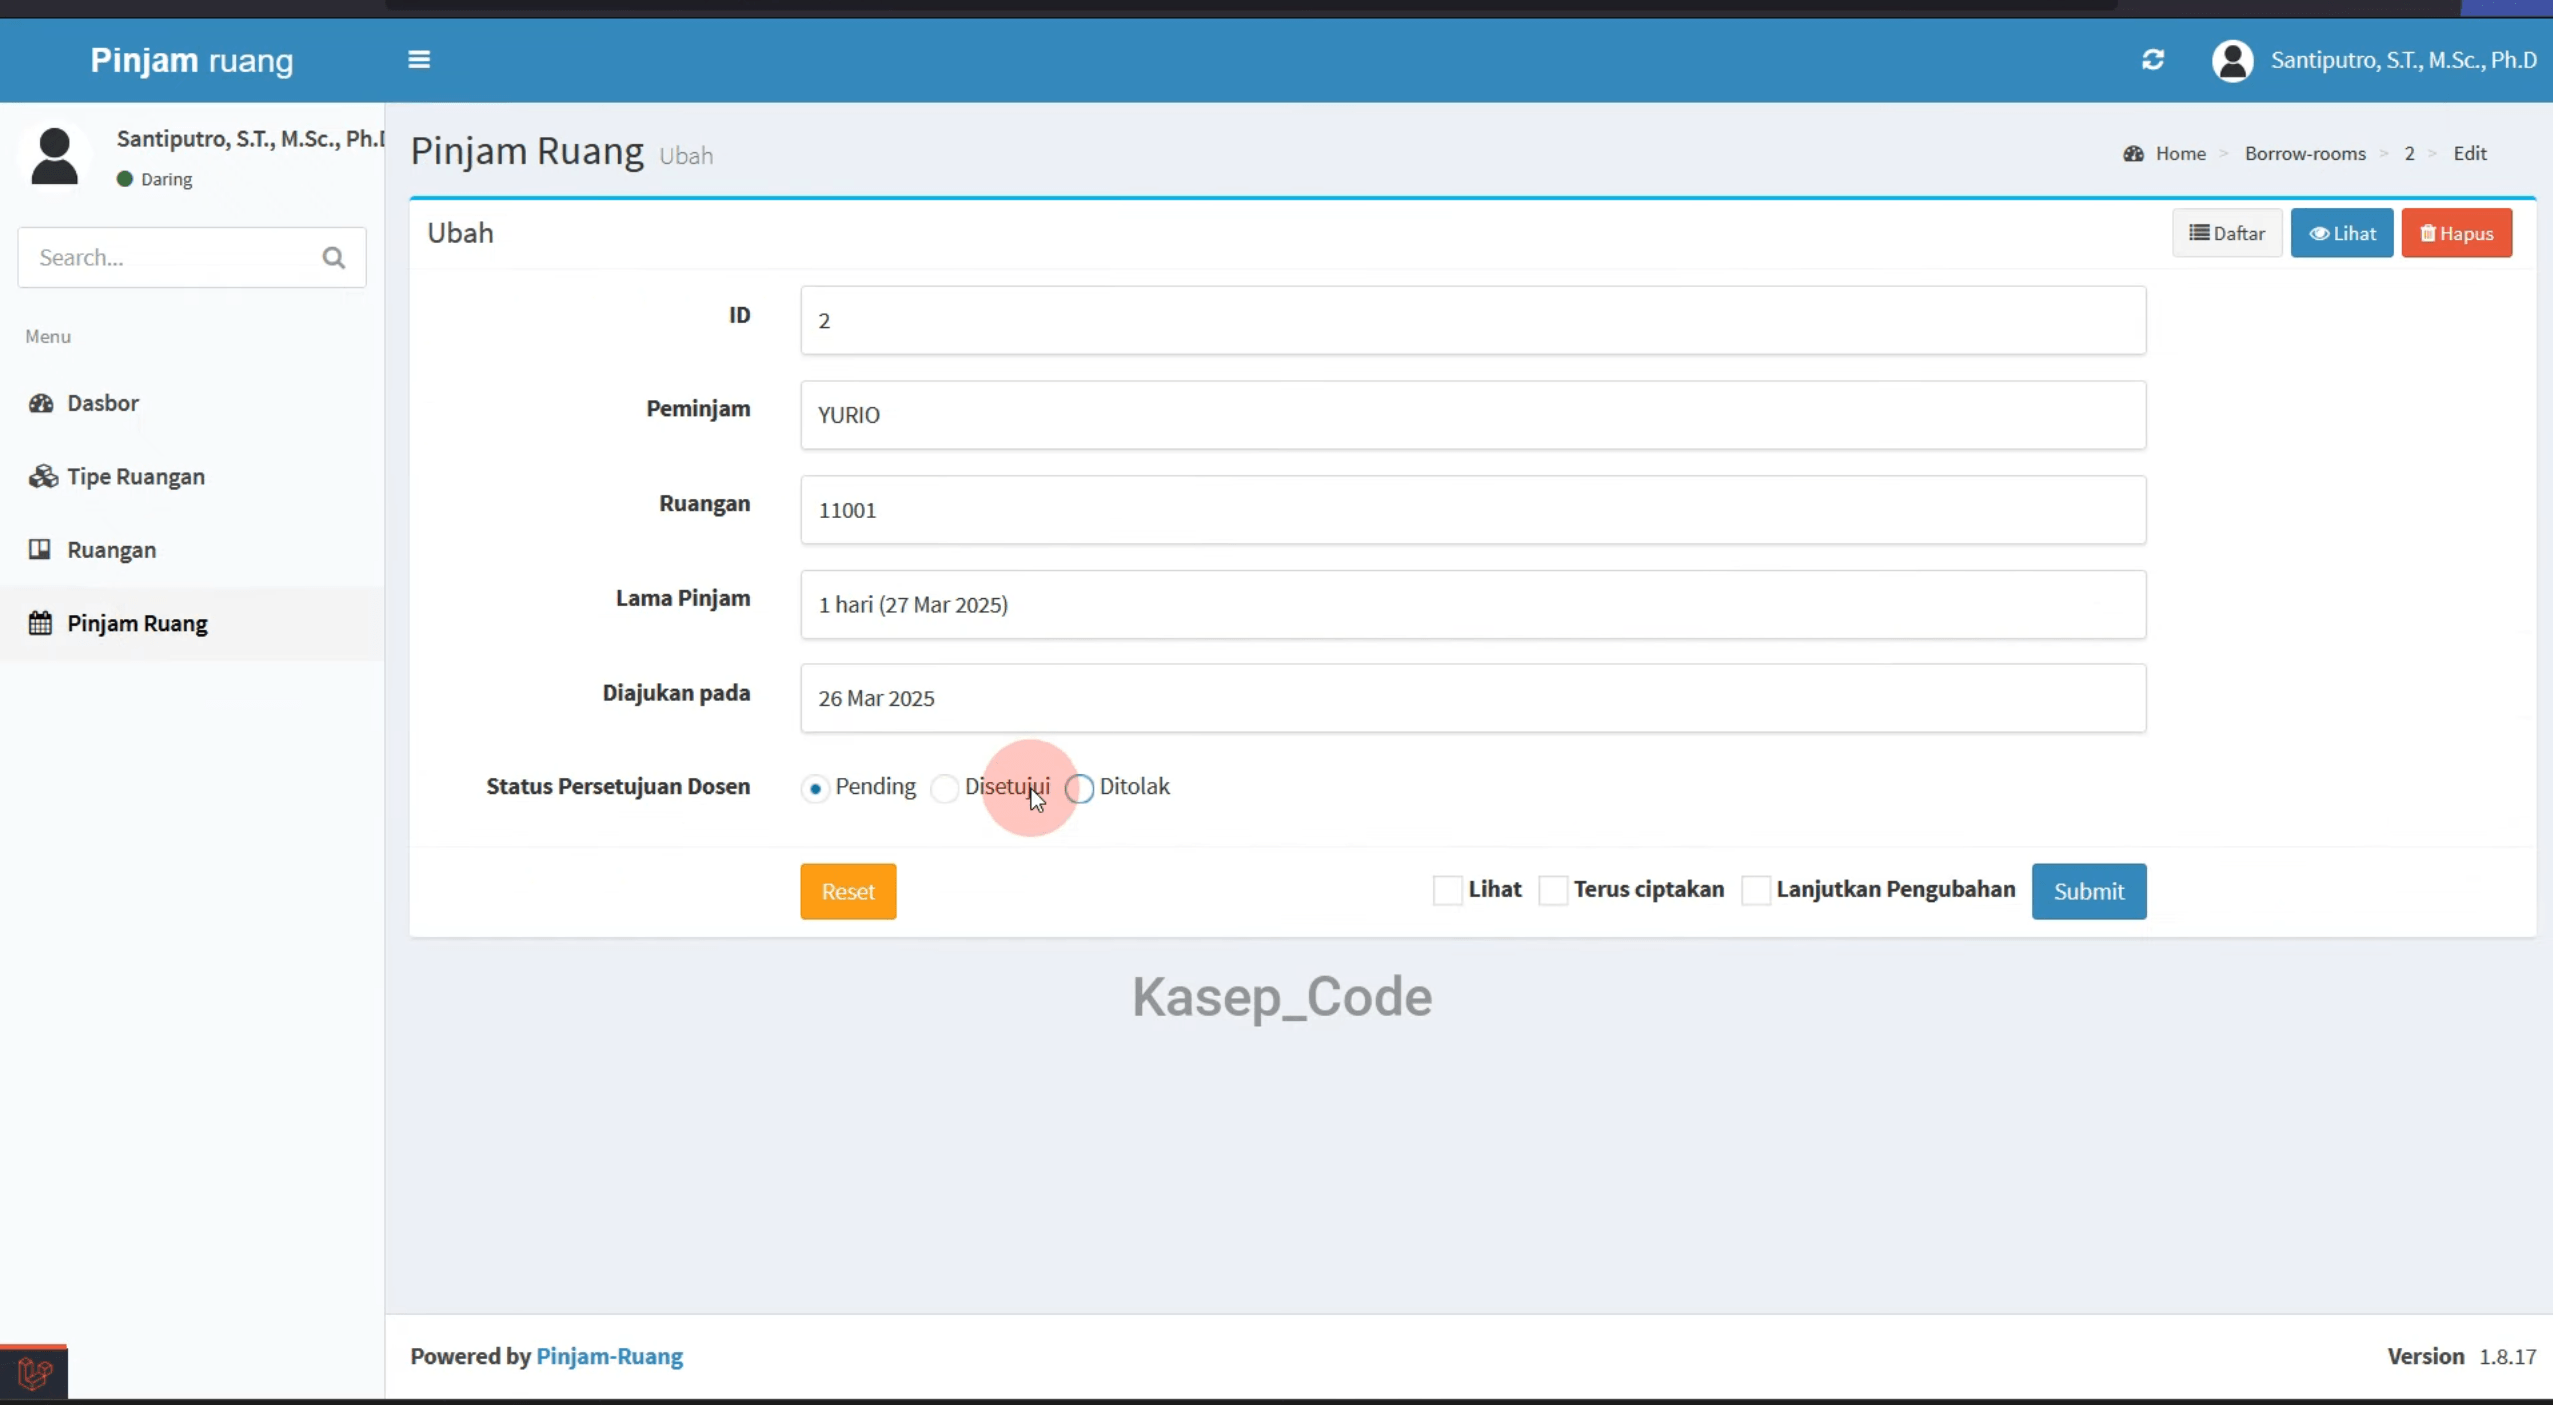Viewport: 2553px width, 1405px height.
Task: Select the Ditolak radio button
Action: [x=1079, y=788]
